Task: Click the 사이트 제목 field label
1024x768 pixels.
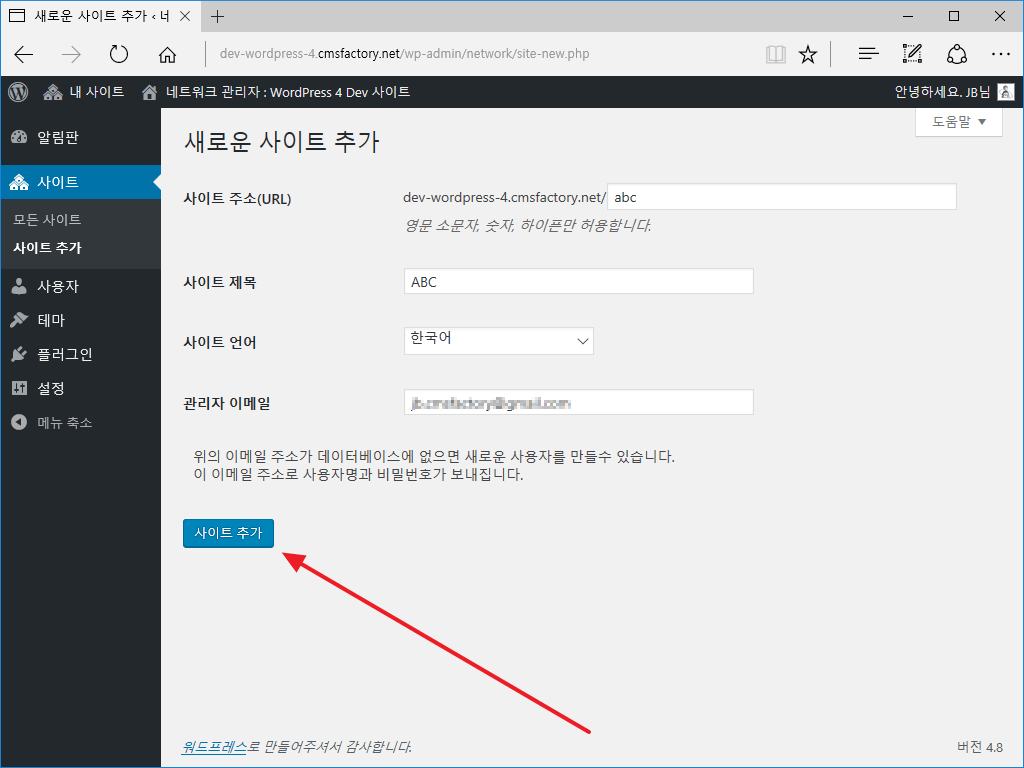Action: (220, 283)
